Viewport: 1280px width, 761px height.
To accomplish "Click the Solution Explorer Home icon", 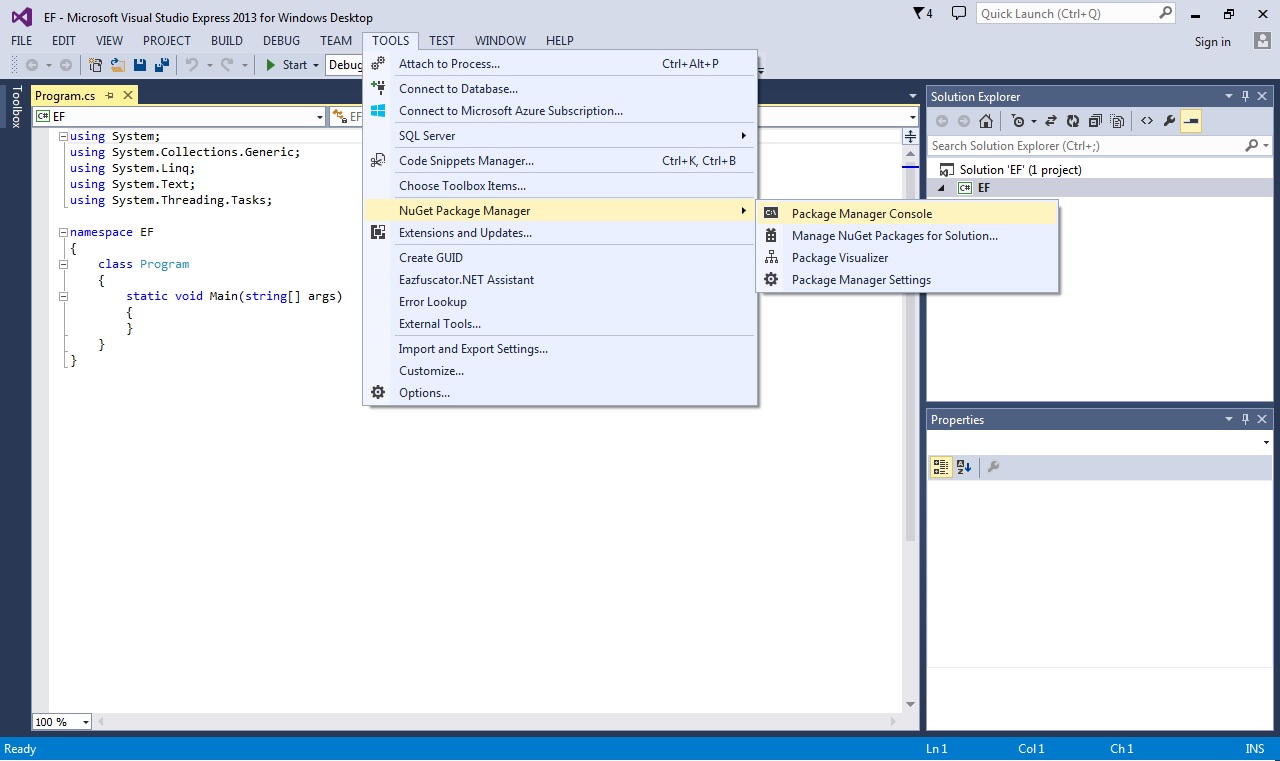I will tap(986, 121).
